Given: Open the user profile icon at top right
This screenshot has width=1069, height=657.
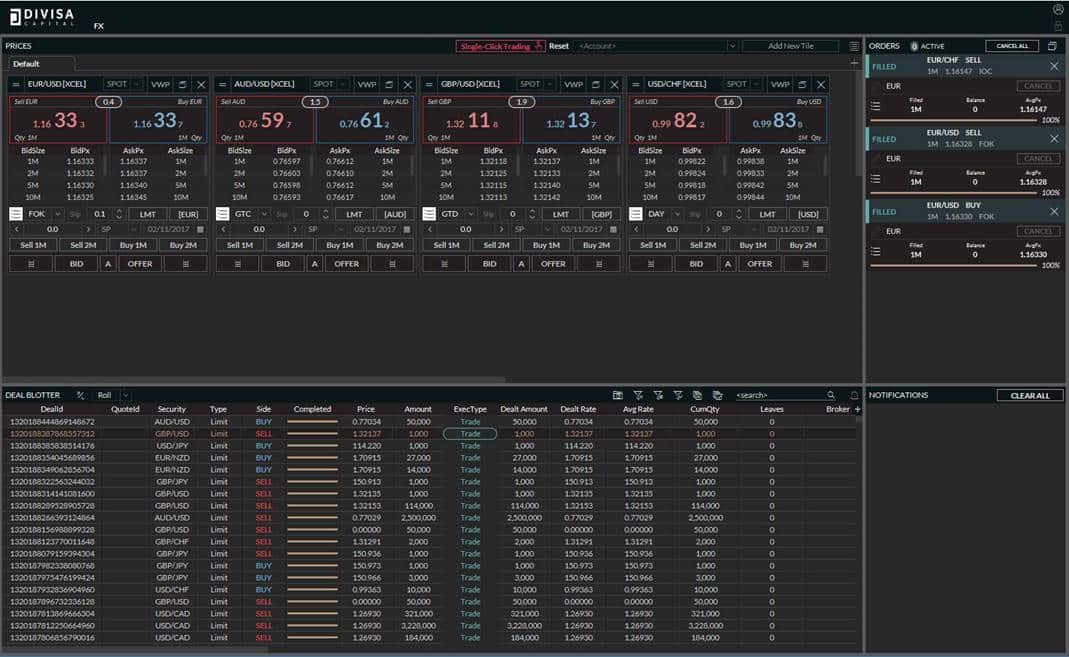Looking at the screenshot, I should 1058,9.
